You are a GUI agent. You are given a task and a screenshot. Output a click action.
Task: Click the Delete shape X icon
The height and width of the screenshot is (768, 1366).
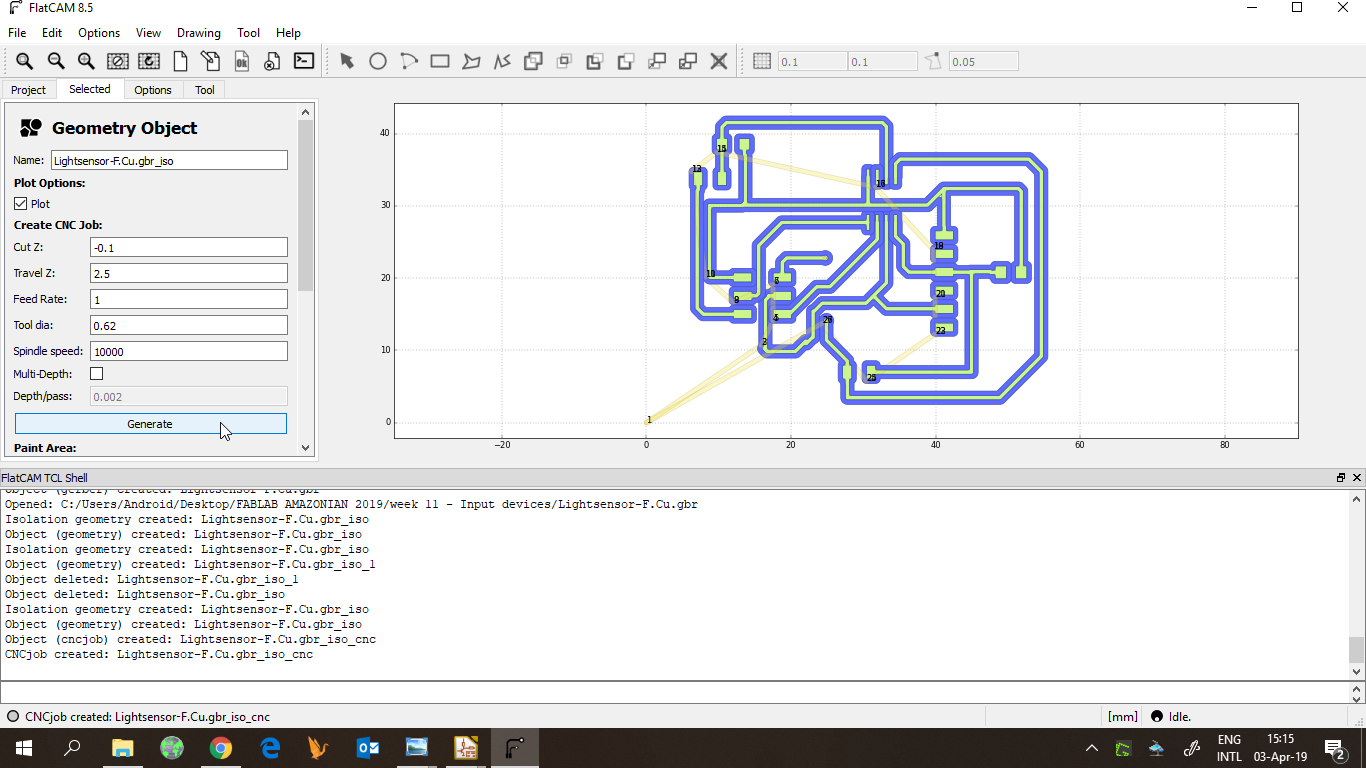click(x=719, y=61)
